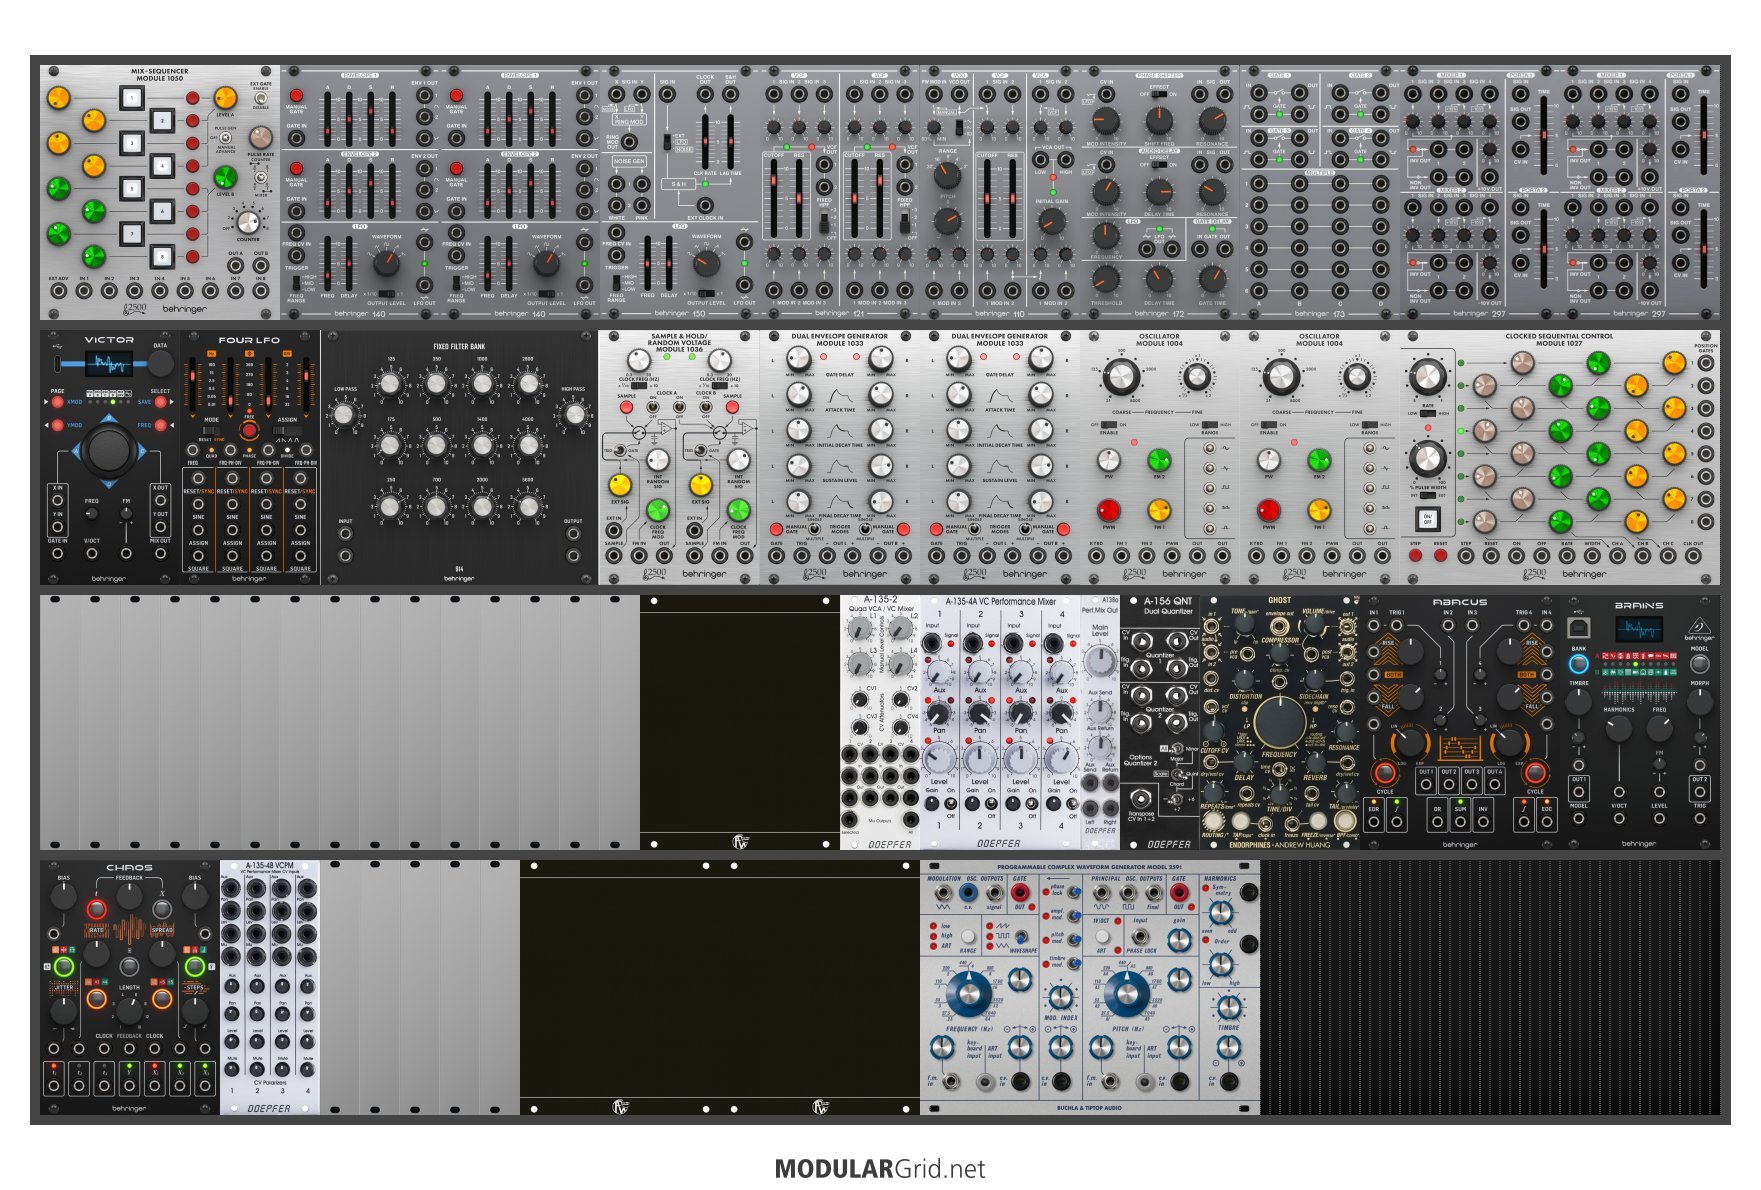
Task: Click the Victor GATE IN jack
Action: pos(58,552)
